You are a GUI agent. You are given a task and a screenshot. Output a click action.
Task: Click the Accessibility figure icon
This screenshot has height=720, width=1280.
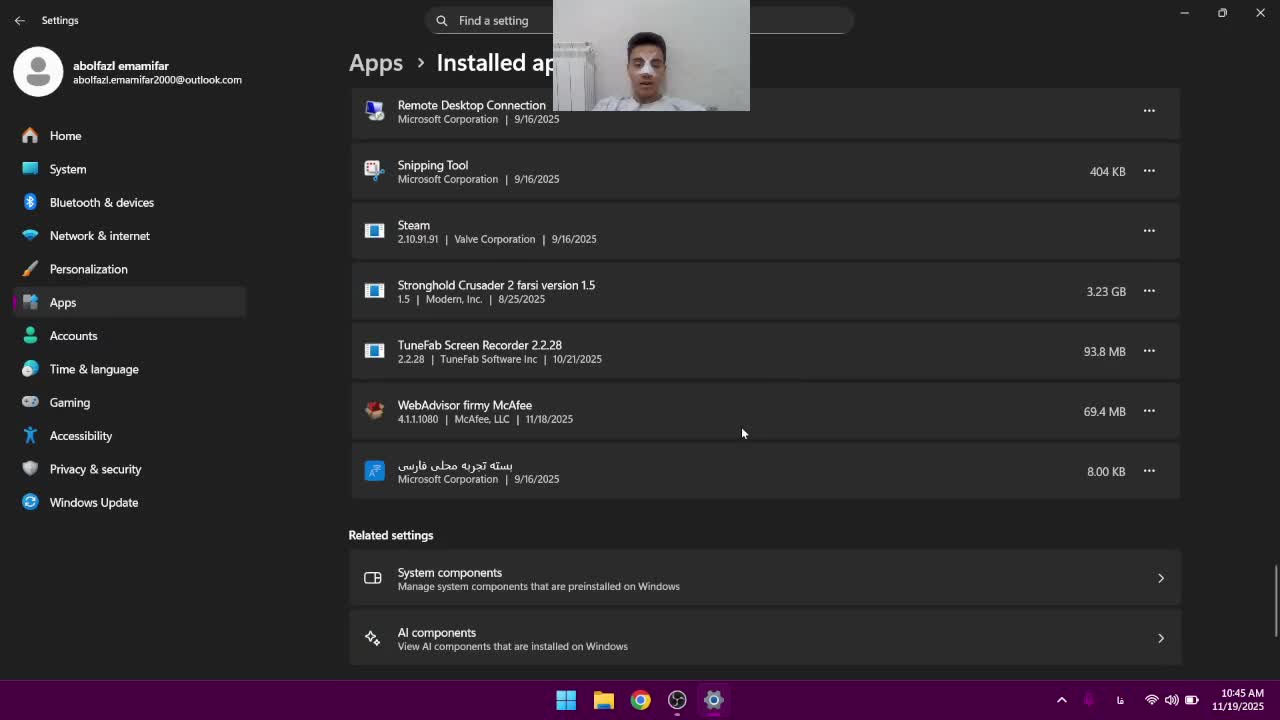pyautogui.click(x=30, y=436)
